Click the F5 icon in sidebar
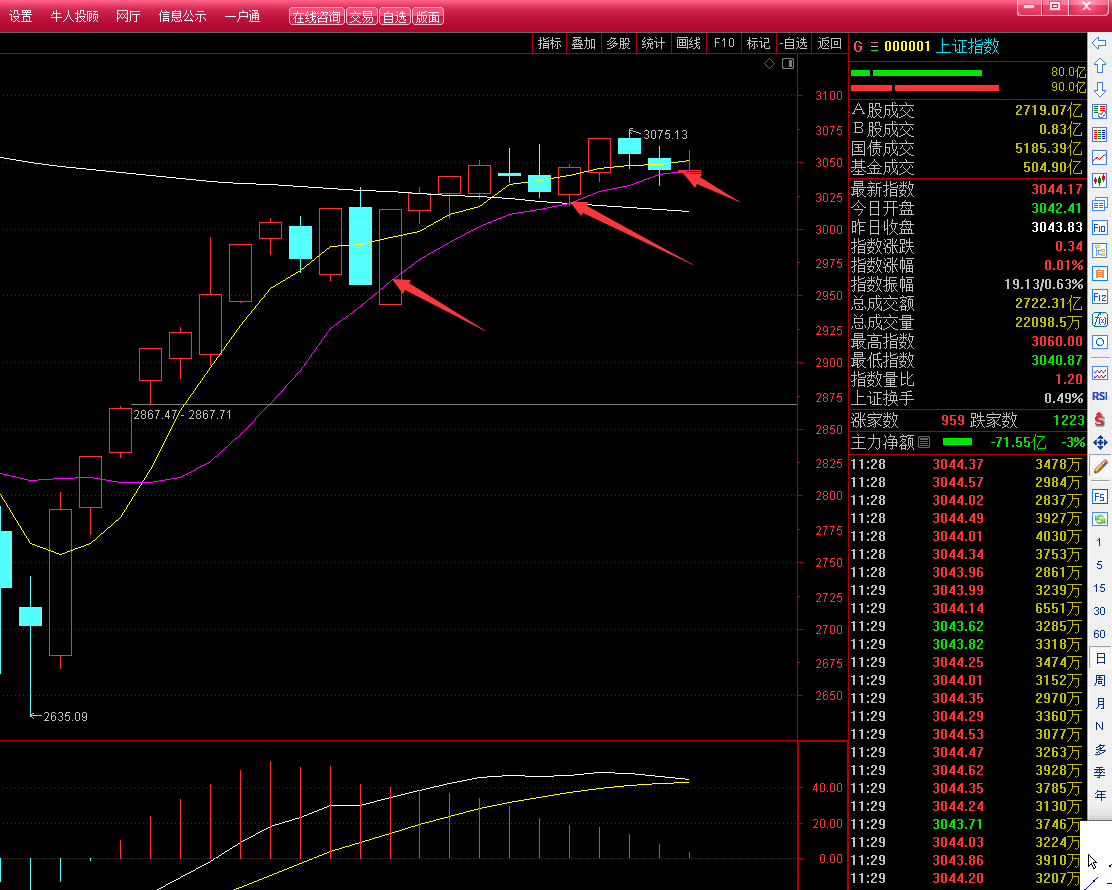Screen dimensions: 1112x890 (x=1099, y=496)
